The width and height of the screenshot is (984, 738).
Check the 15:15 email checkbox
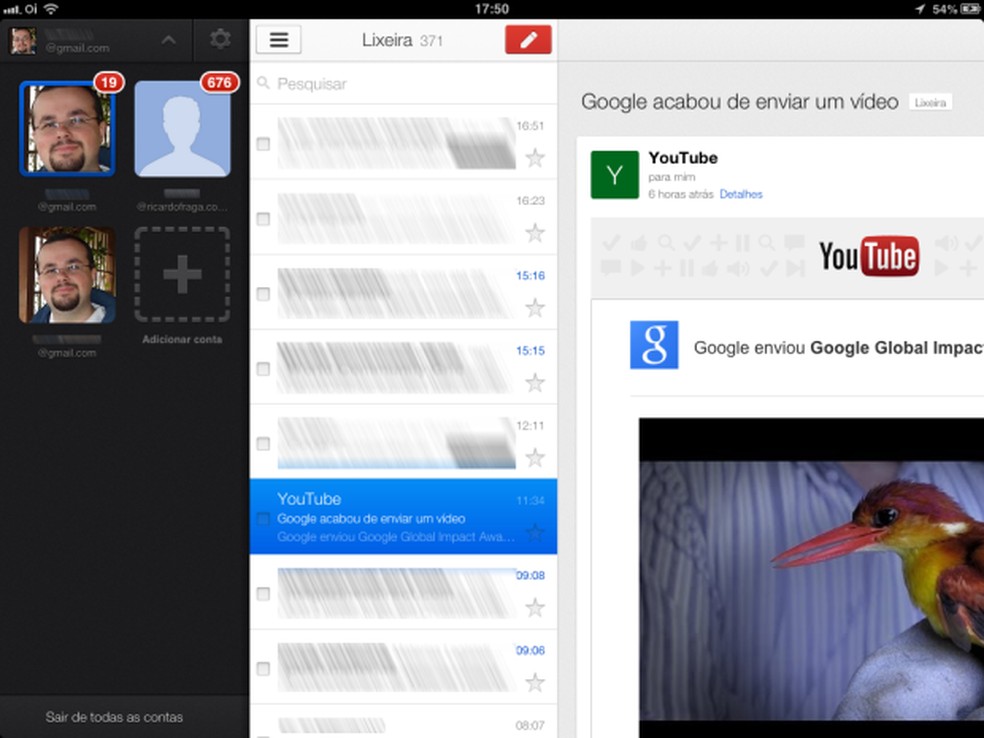tap(264, 369)
